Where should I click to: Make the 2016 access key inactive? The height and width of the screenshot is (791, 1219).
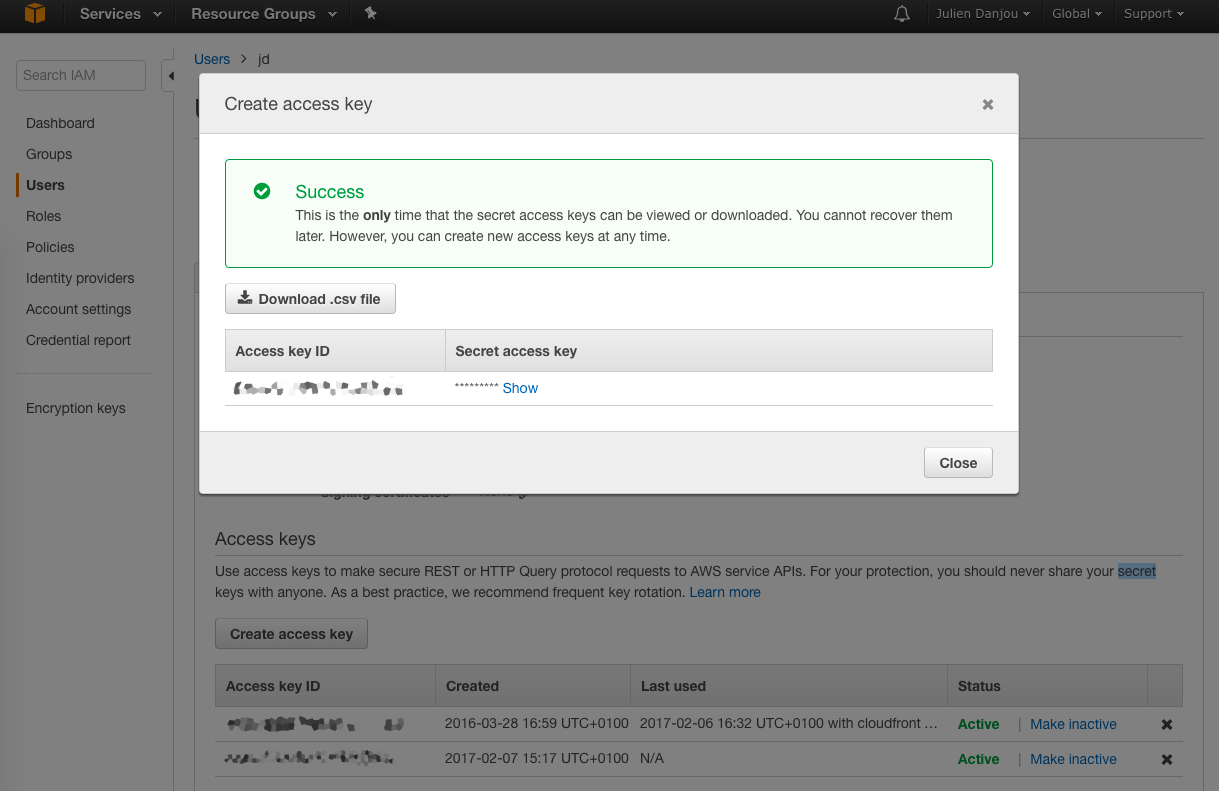point(1073,725)
